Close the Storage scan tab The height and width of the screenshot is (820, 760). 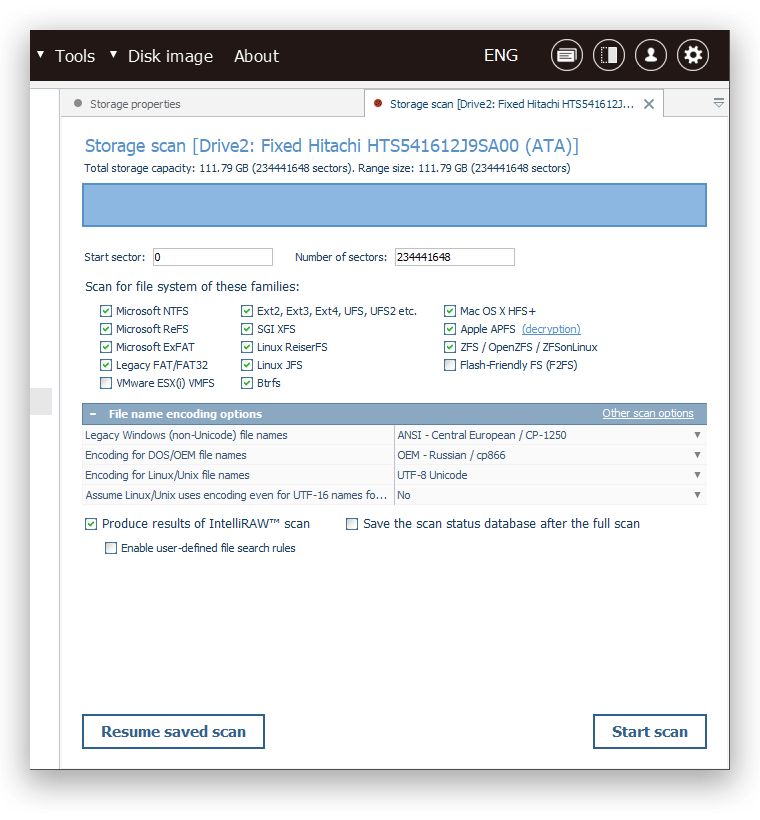pyautogui.click(x=649, y=104)
